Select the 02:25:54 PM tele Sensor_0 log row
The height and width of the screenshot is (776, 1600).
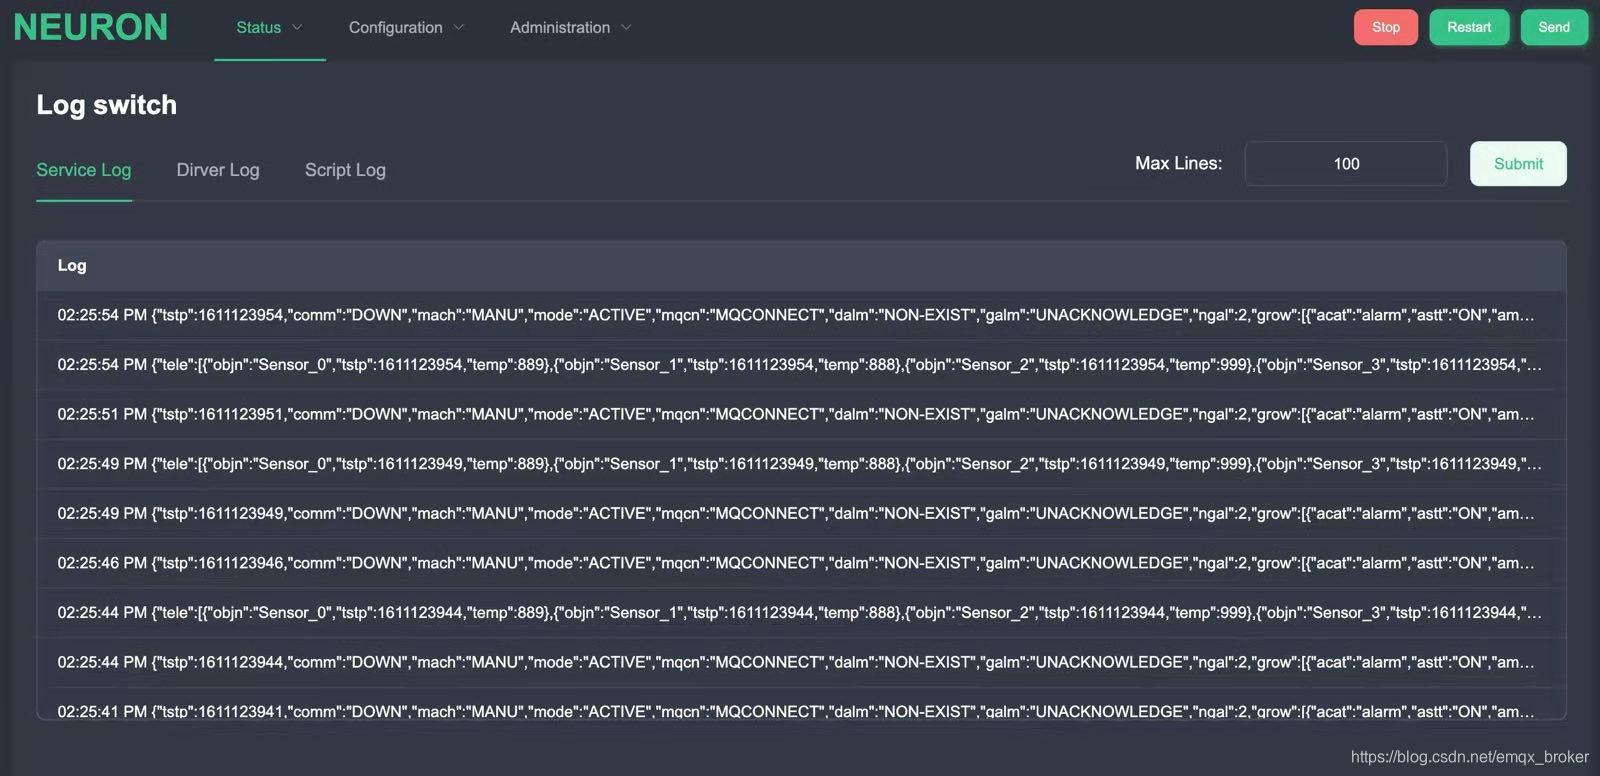(x=801, y=365)
